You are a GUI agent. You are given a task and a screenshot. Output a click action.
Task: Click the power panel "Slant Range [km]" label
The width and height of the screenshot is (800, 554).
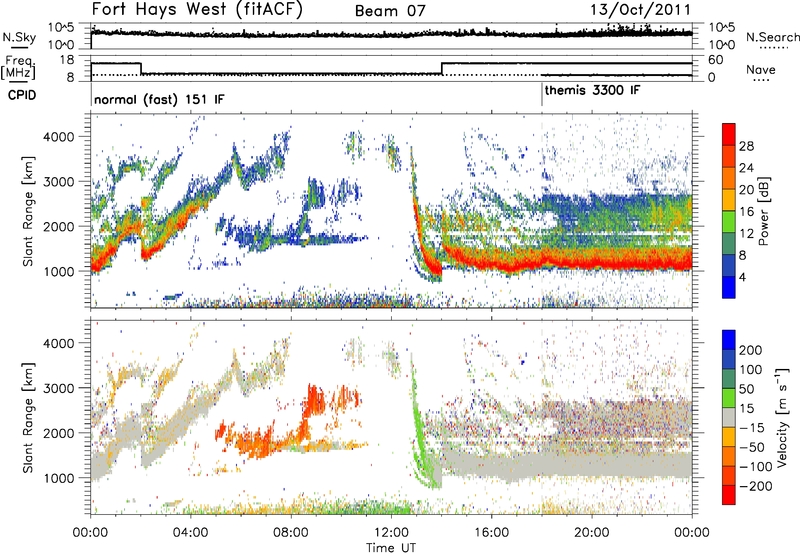click(x=28, y=211)
